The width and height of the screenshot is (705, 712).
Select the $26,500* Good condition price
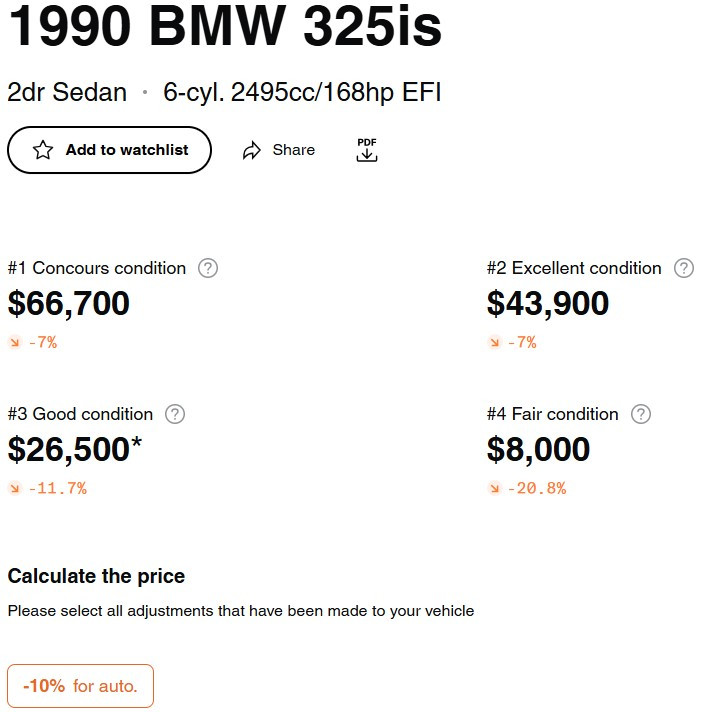75,450
